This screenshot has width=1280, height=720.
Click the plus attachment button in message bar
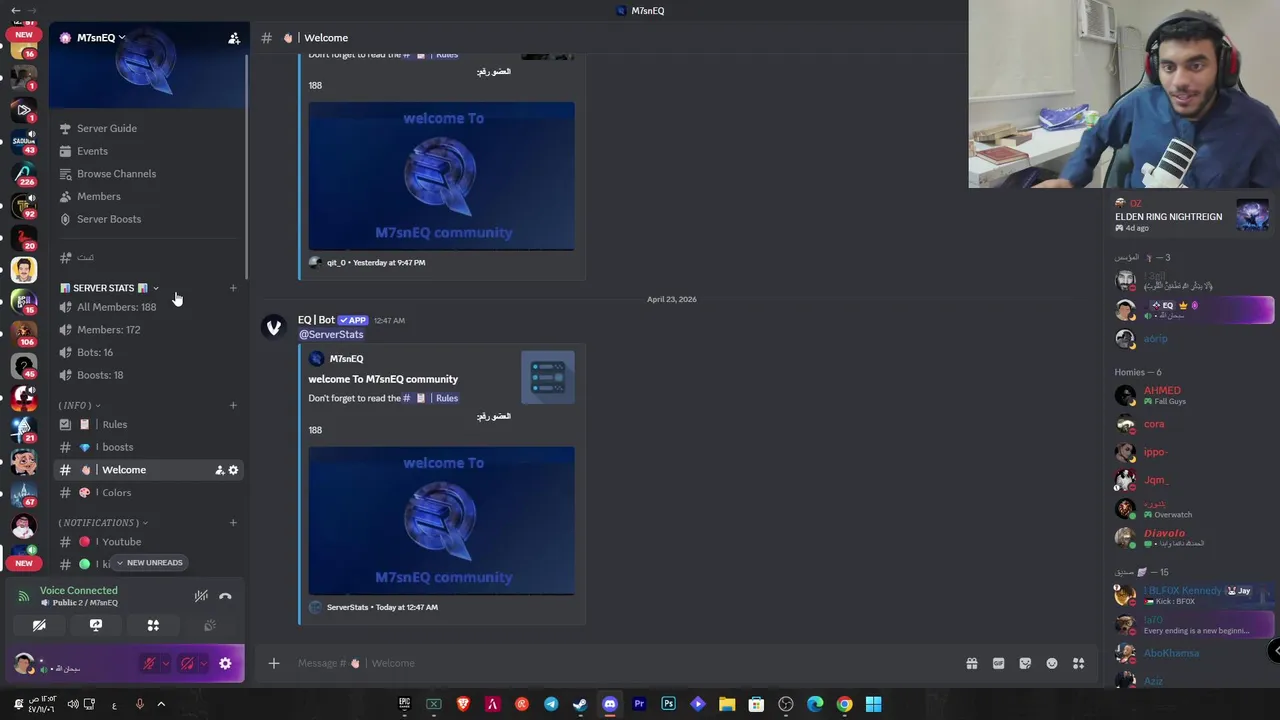click(273, 663)
